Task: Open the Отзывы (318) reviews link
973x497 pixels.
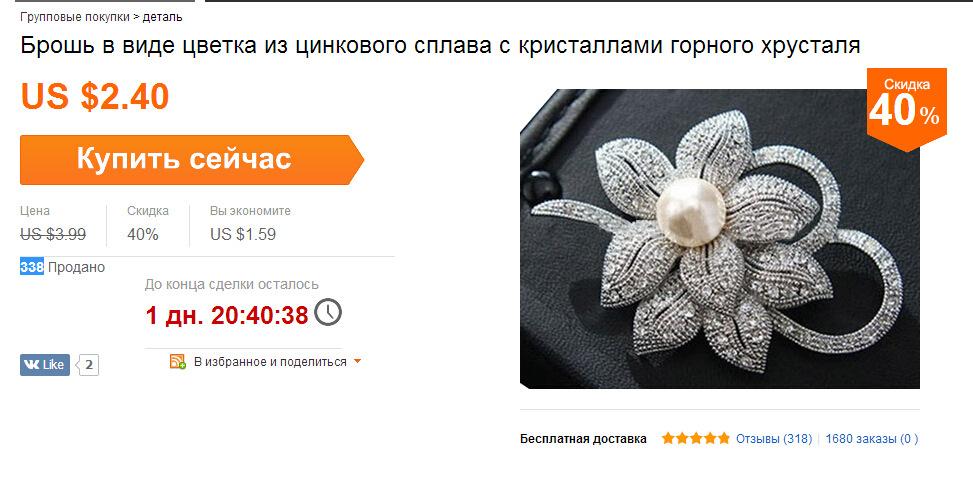Action: [774, 439]
